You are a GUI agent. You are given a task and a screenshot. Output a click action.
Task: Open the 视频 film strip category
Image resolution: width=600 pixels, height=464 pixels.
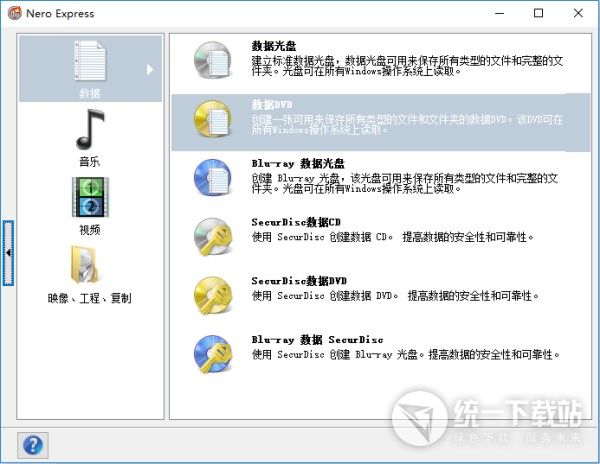point(89,198)
